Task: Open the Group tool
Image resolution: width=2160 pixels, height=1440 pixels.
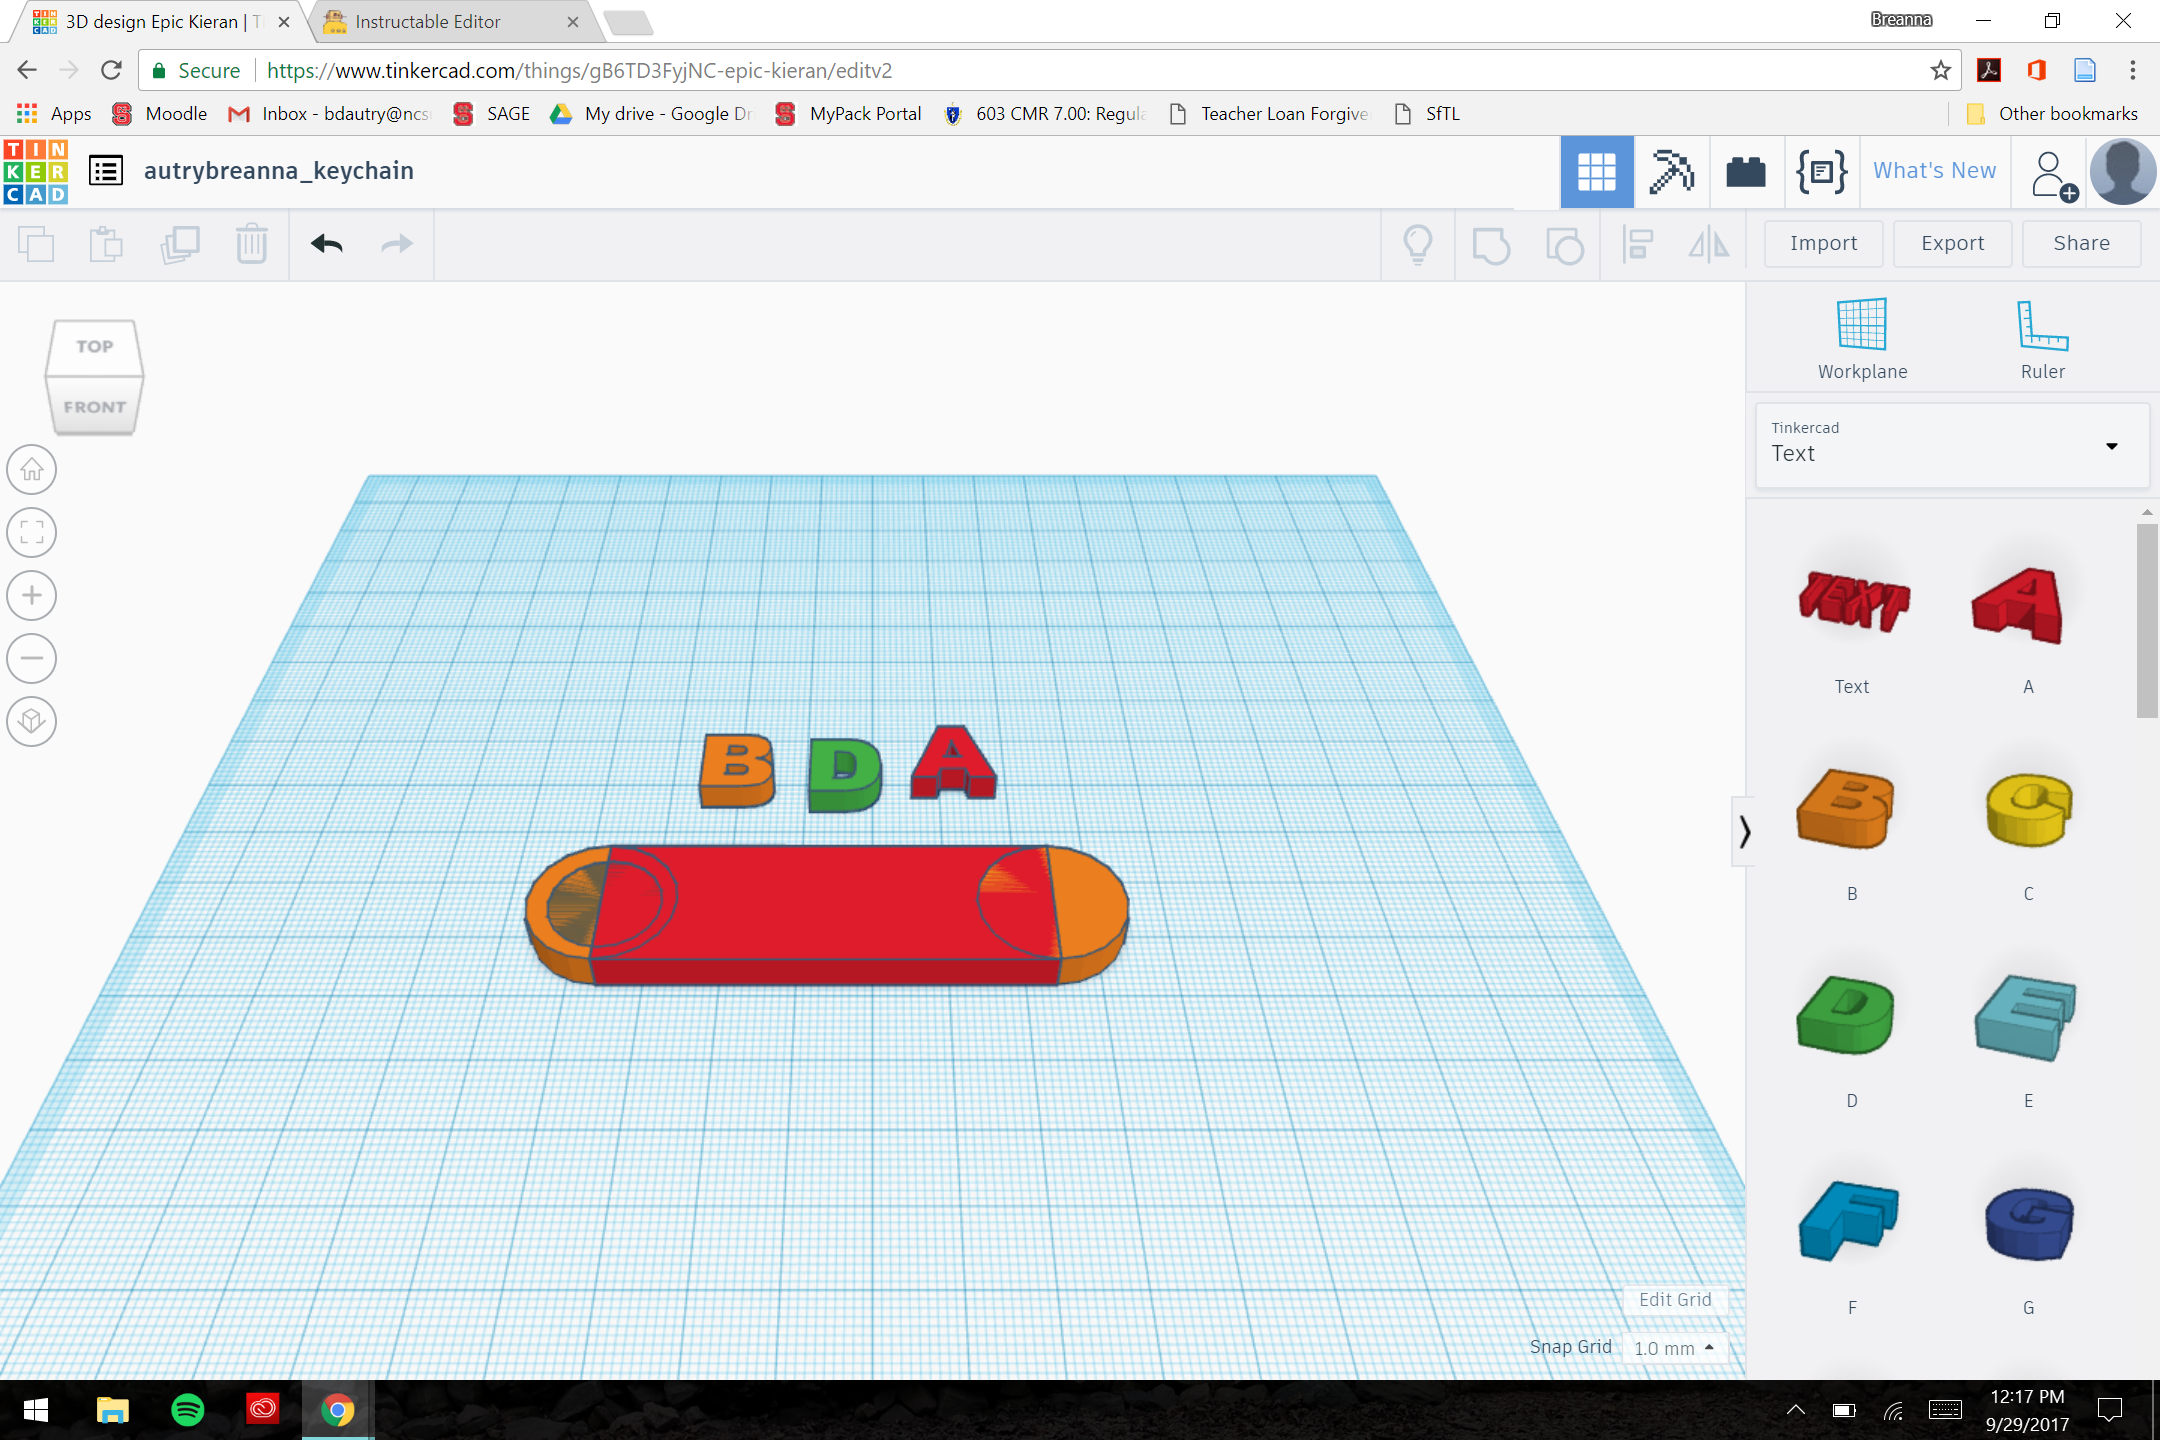Action: point(1490,244)
